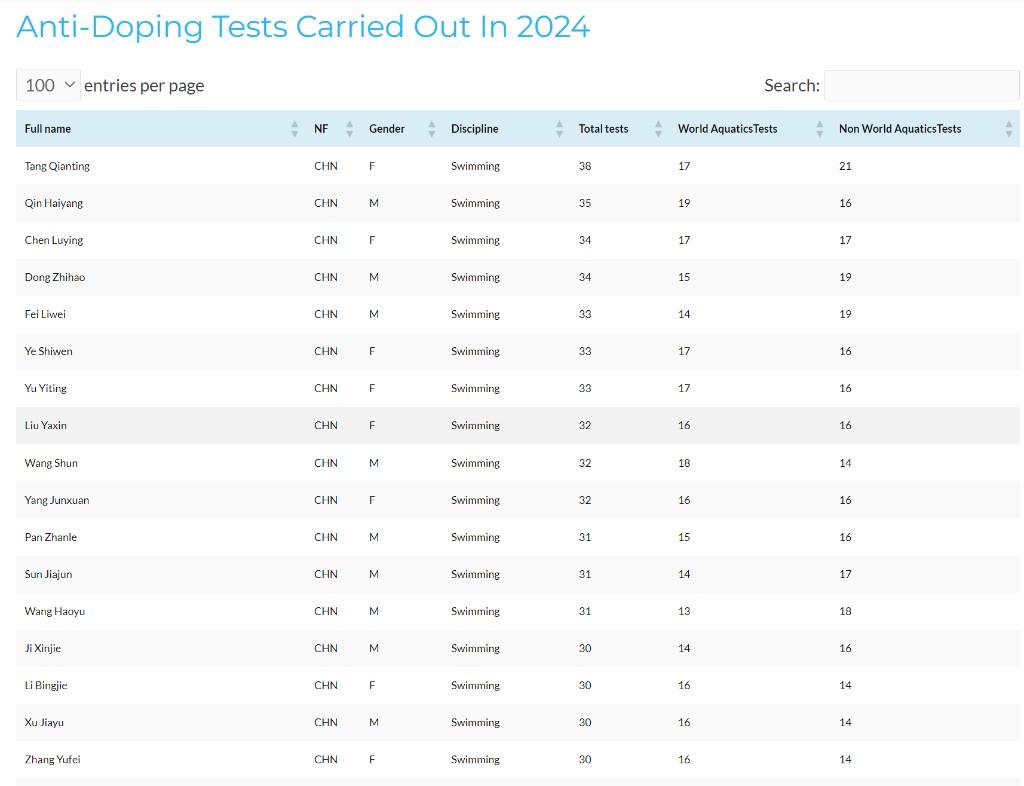This screenshot has width=1024, height=786.
Task: Toggle sort icon for Gender column
Action: 432,129
